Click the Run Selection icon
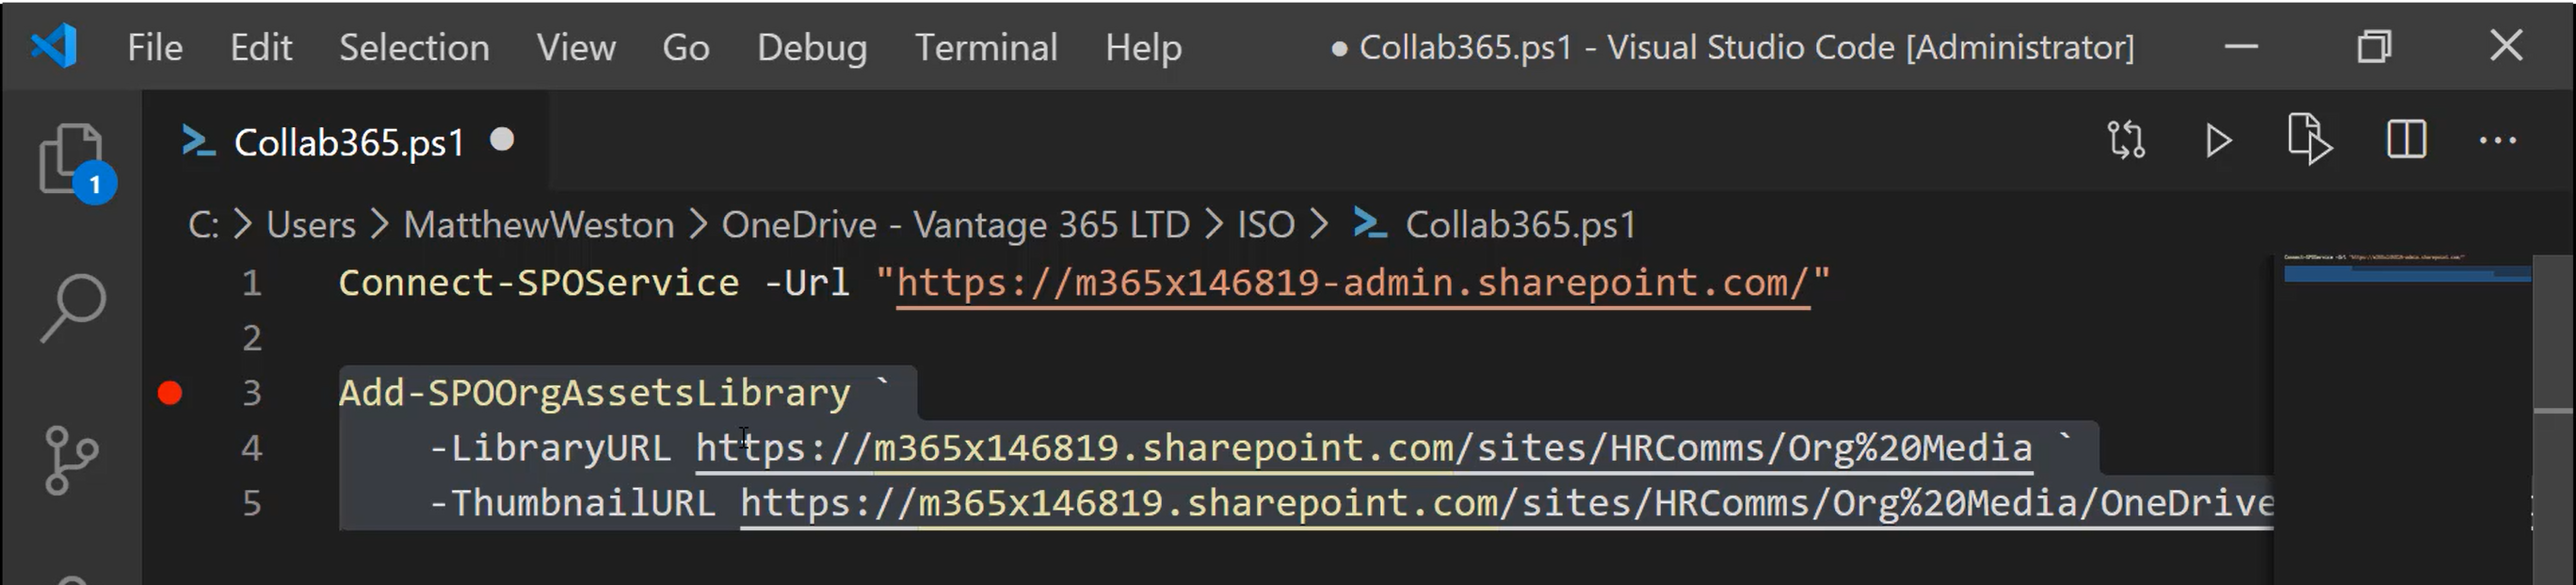The image size is (2576, 585). pos(2310,139)
